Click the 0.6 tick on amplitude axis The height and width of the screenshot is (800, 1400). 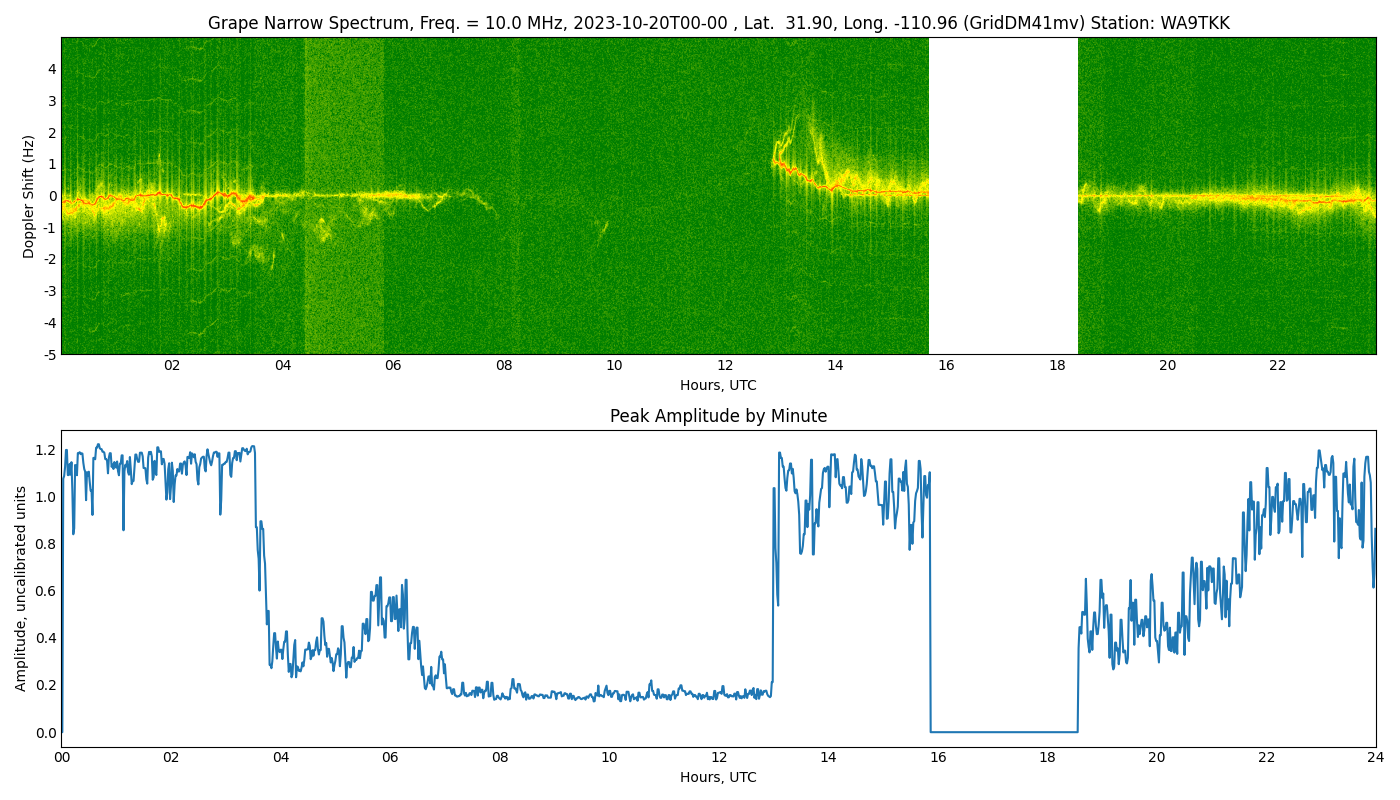tap(45, 591)
